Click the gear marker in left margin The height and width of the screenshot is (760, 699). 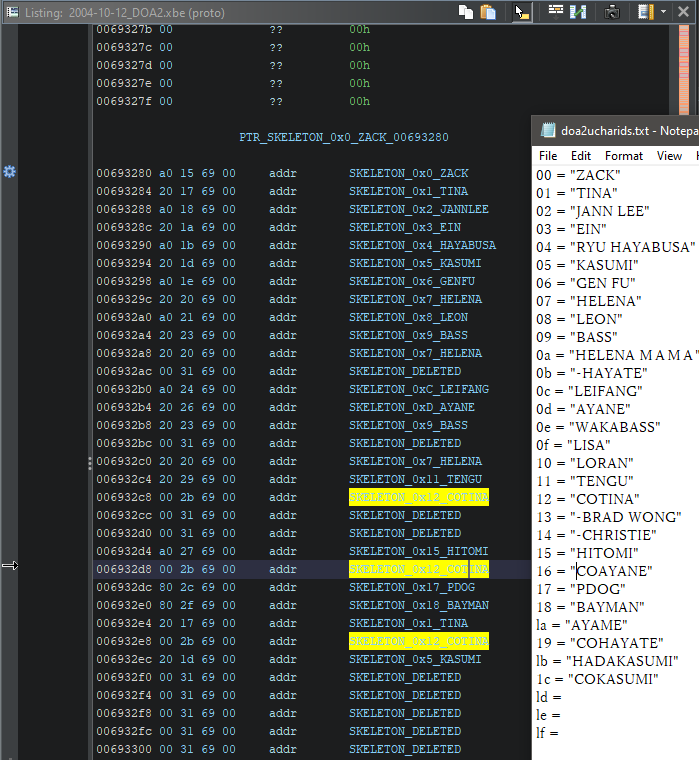[9, 172]
